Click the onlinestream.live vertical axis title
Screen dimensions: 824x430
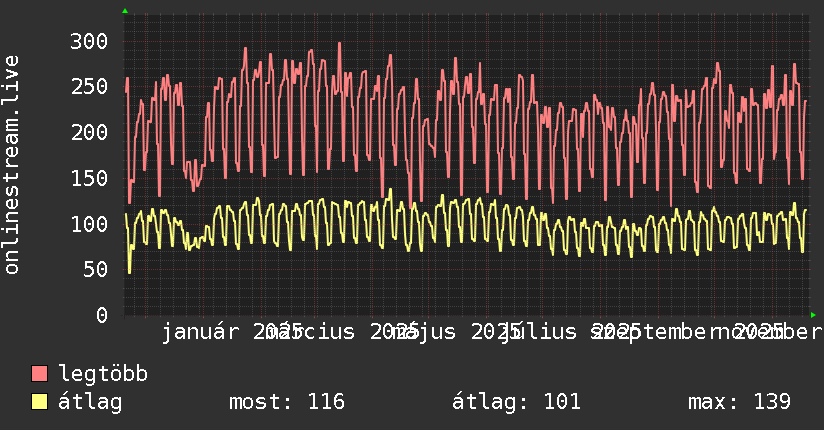click(x=12, y=165)
